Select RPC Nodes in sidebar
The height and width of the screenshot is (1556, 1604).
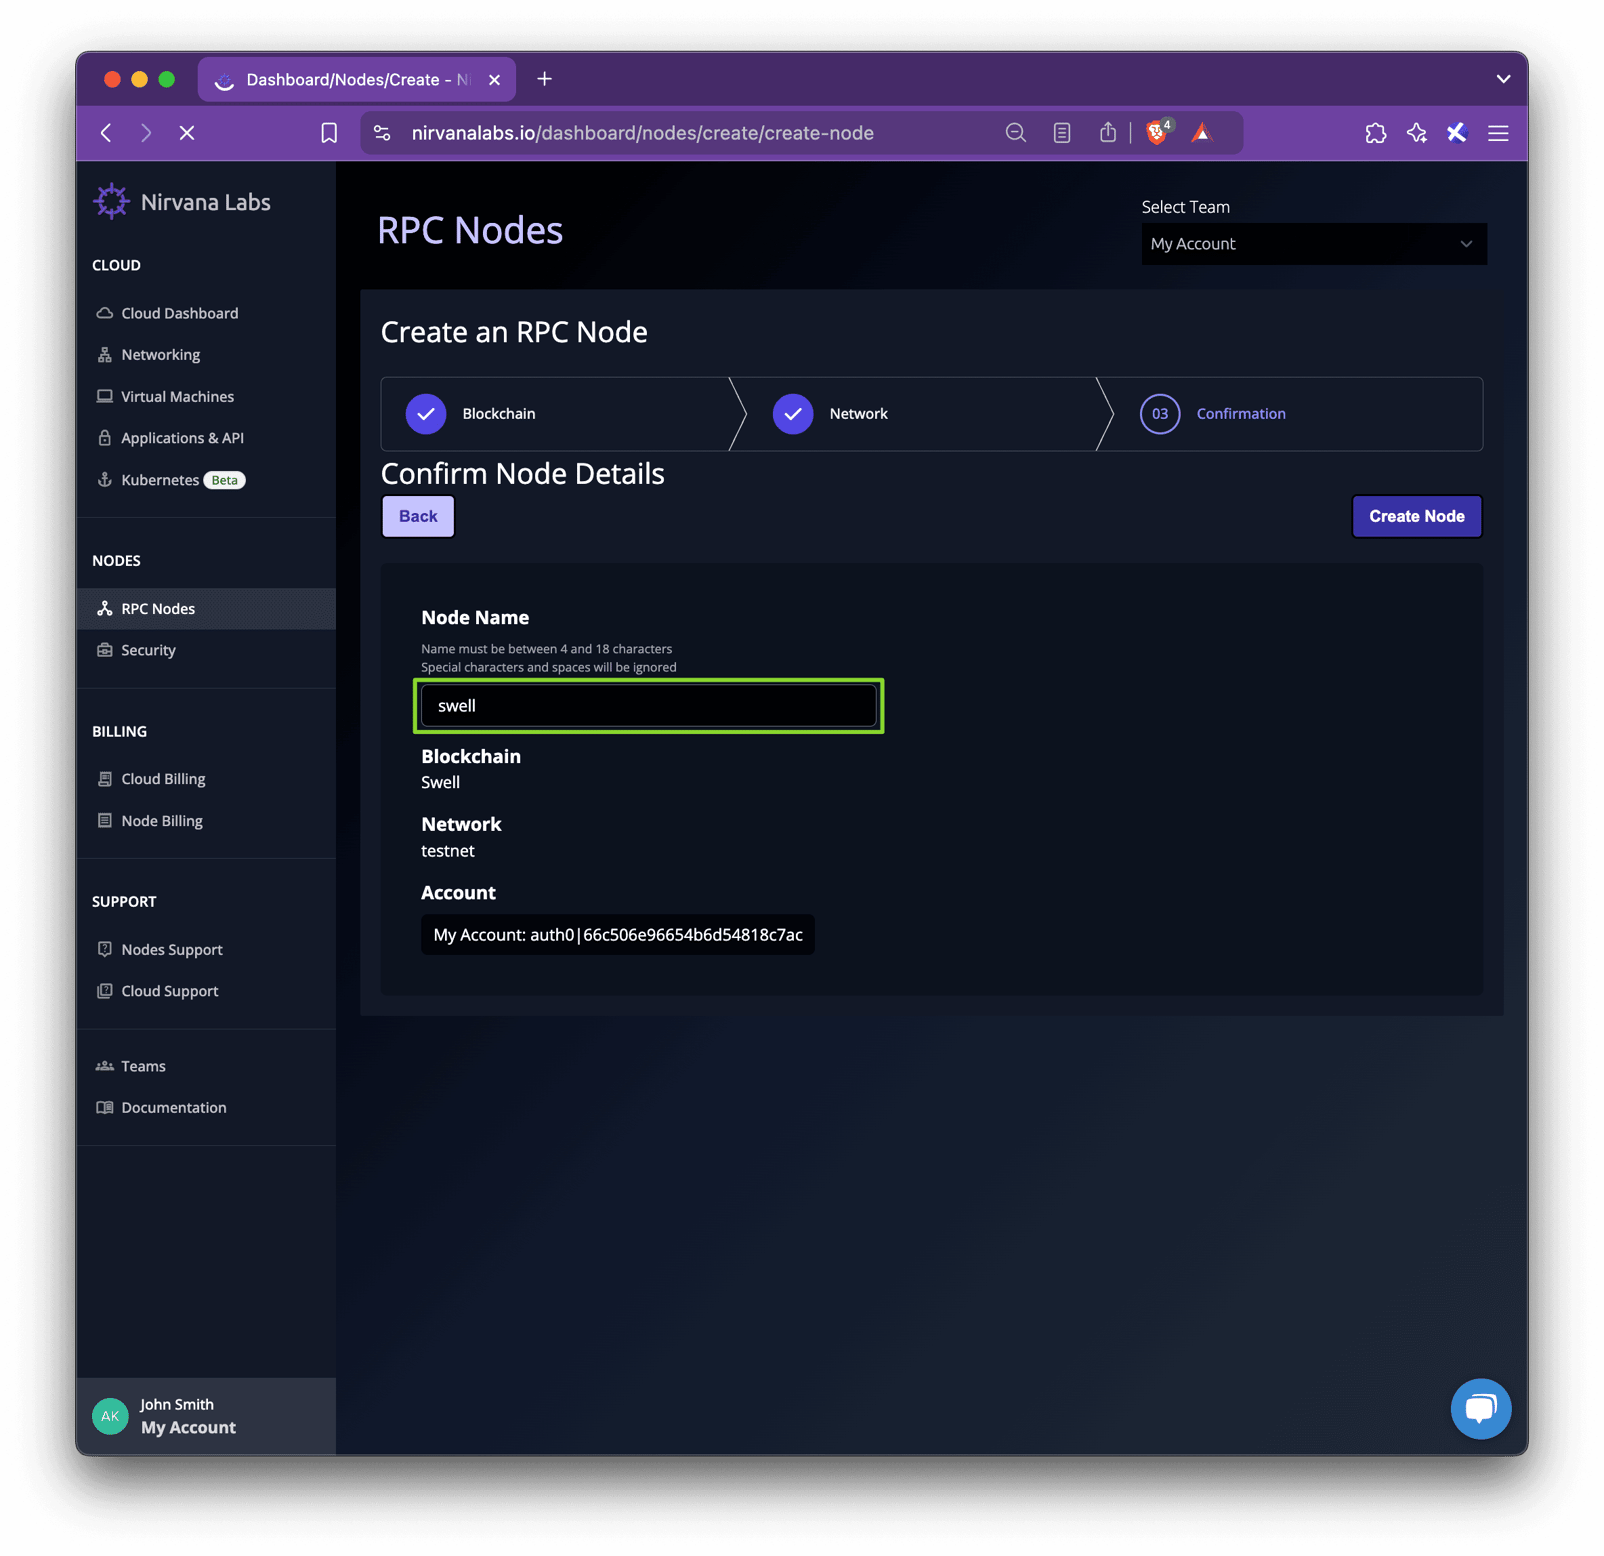point(206,608)
